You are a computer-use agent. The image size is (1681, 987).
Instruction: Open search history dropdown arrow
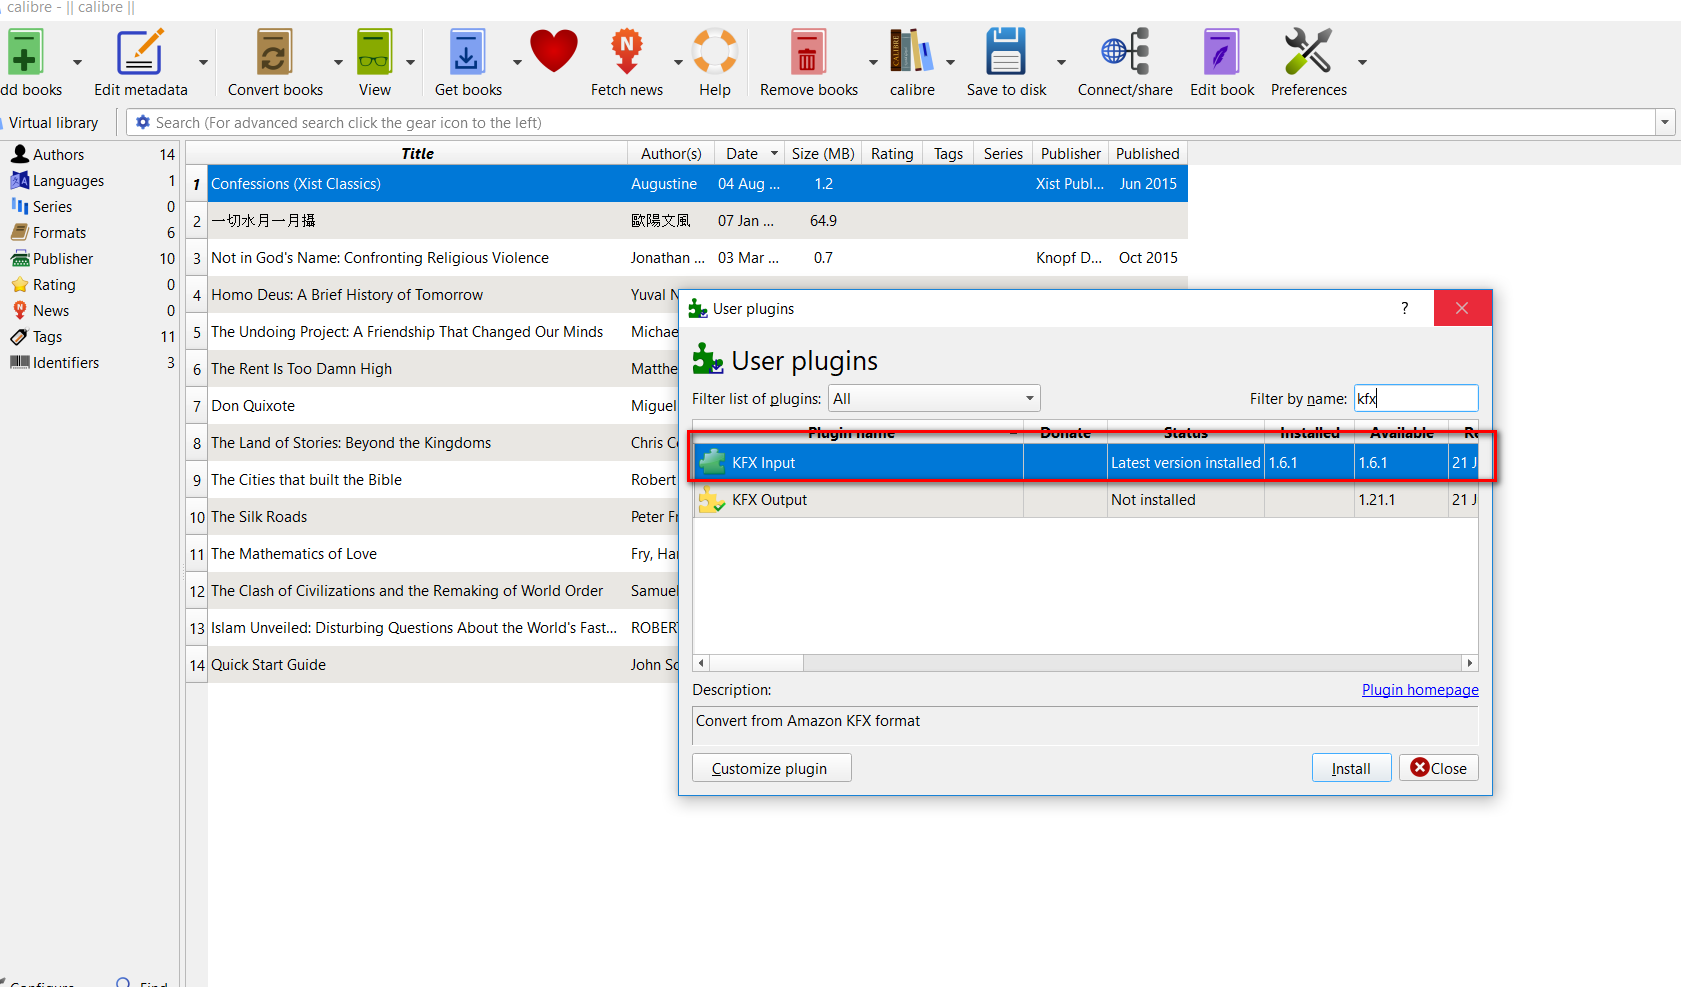click(1665, 122)
